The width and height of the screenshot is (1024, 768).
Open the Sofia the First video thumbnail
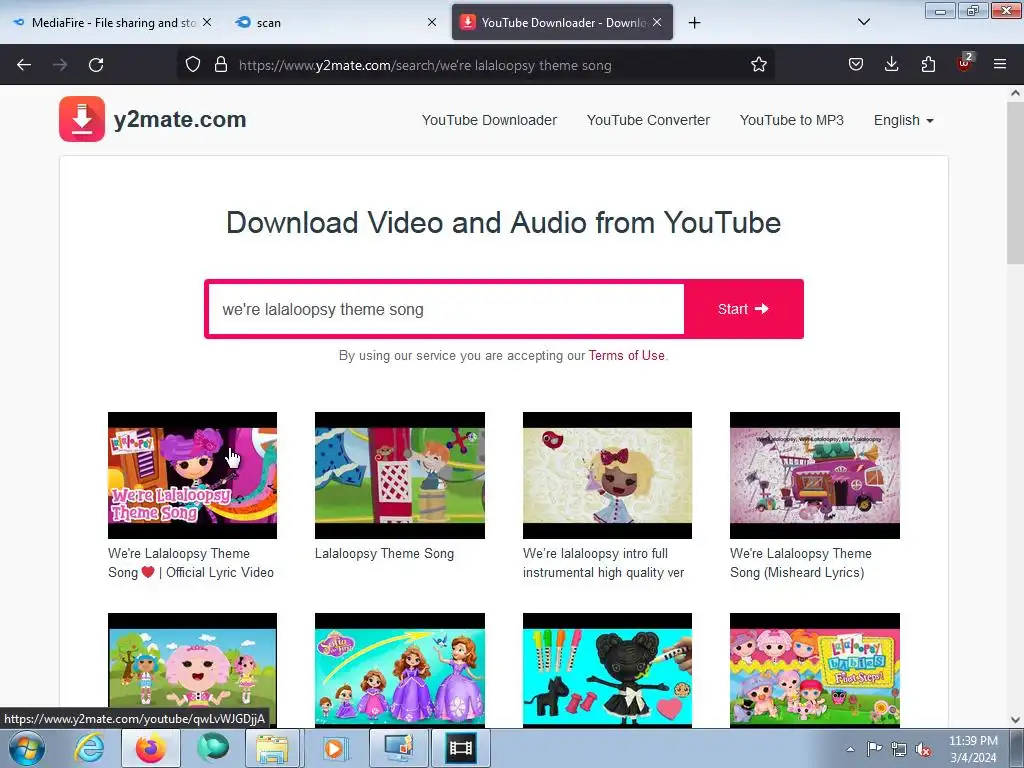tap(400, 670)
